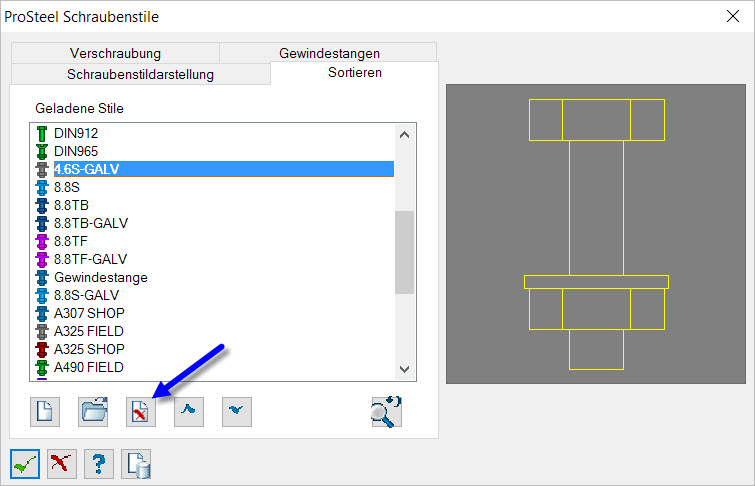Click the styles list scrollbar thumb
Viewport: 755px width, 486px height.
pos(404,252)
